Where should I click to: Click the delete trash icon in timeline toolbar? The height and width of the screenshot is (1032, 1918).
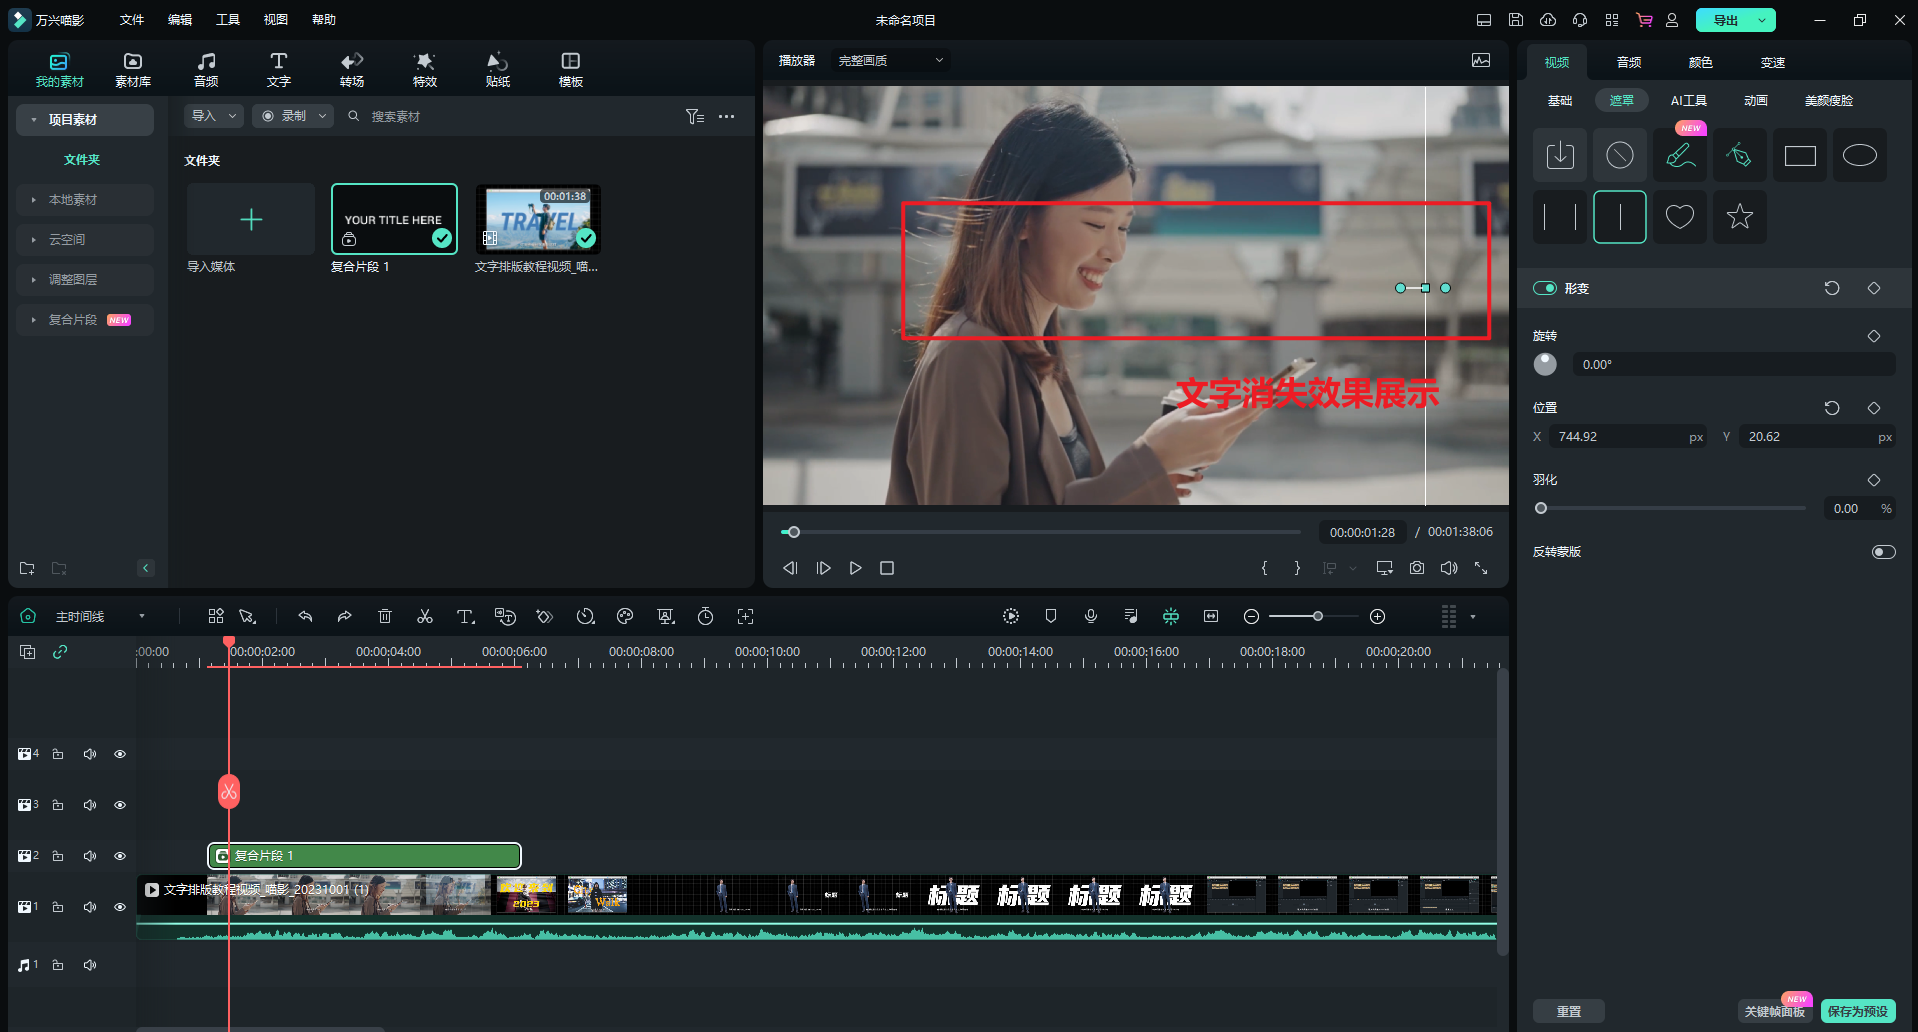(385, 617)
